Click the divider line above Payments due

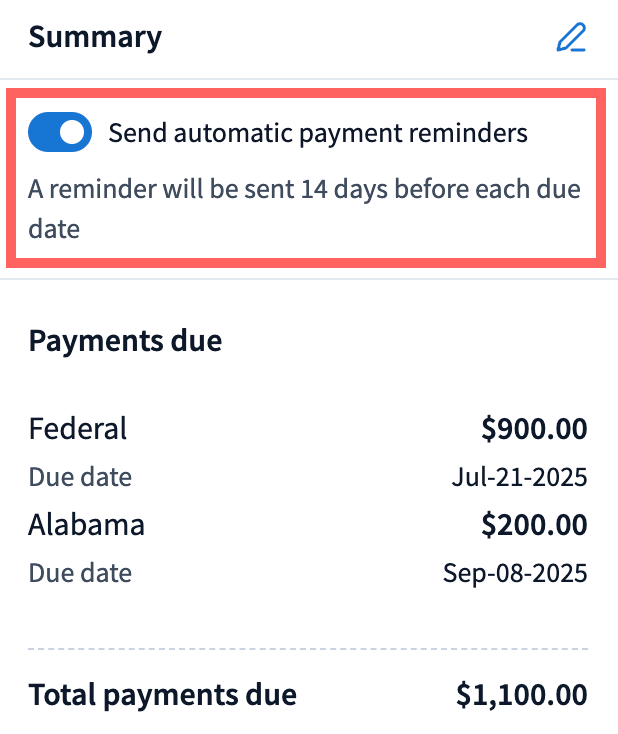coord(308,280)
